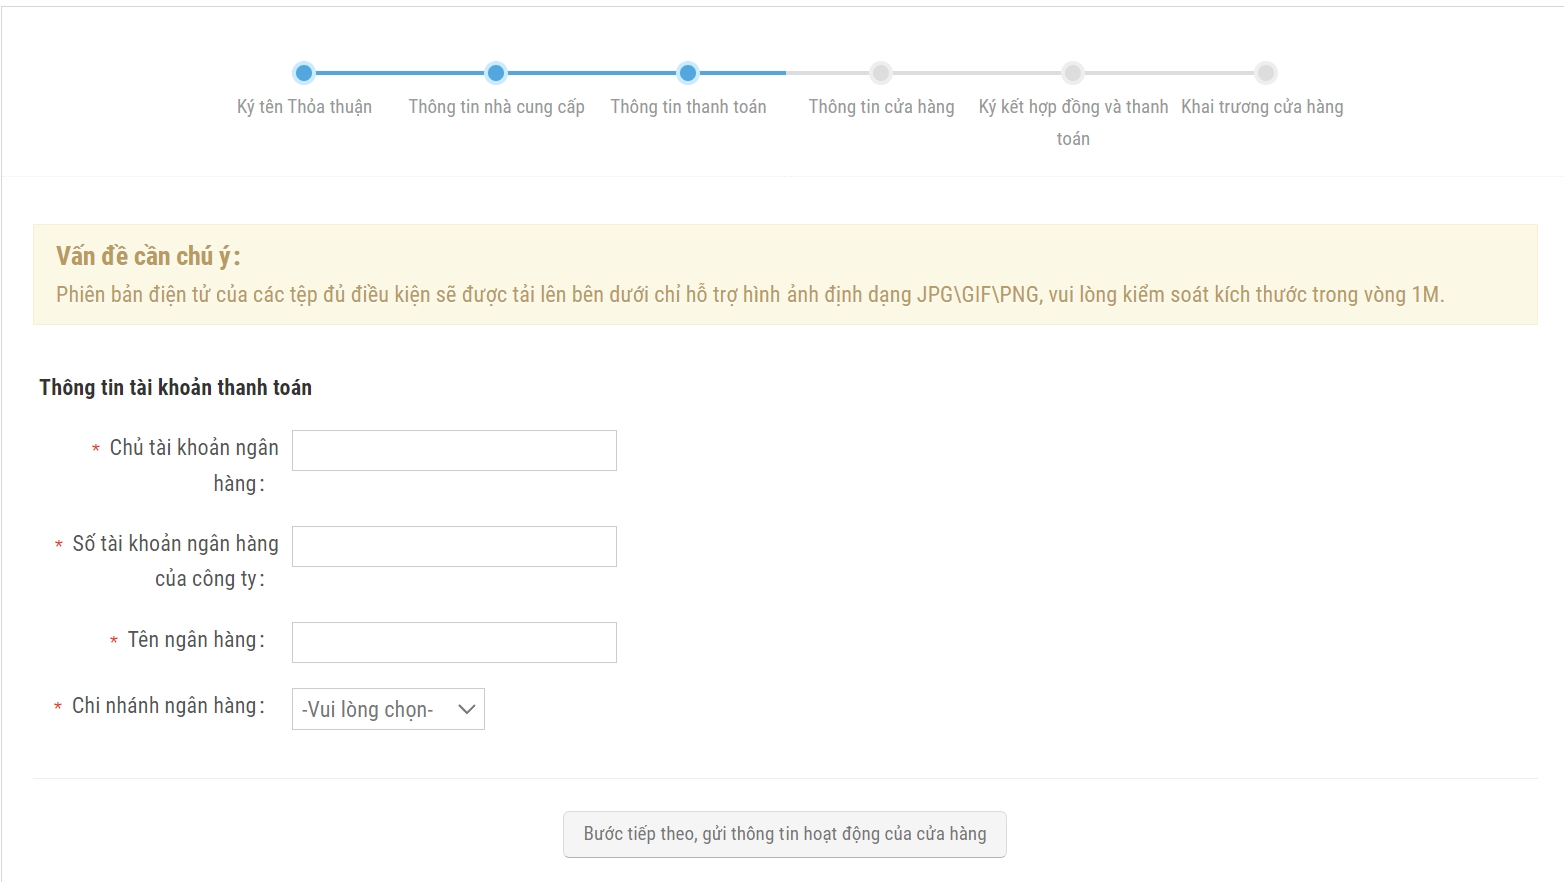Go to the Thông tin nhà cung cấp label
This screenshot has width=1564, height=882.
(496, 107)
